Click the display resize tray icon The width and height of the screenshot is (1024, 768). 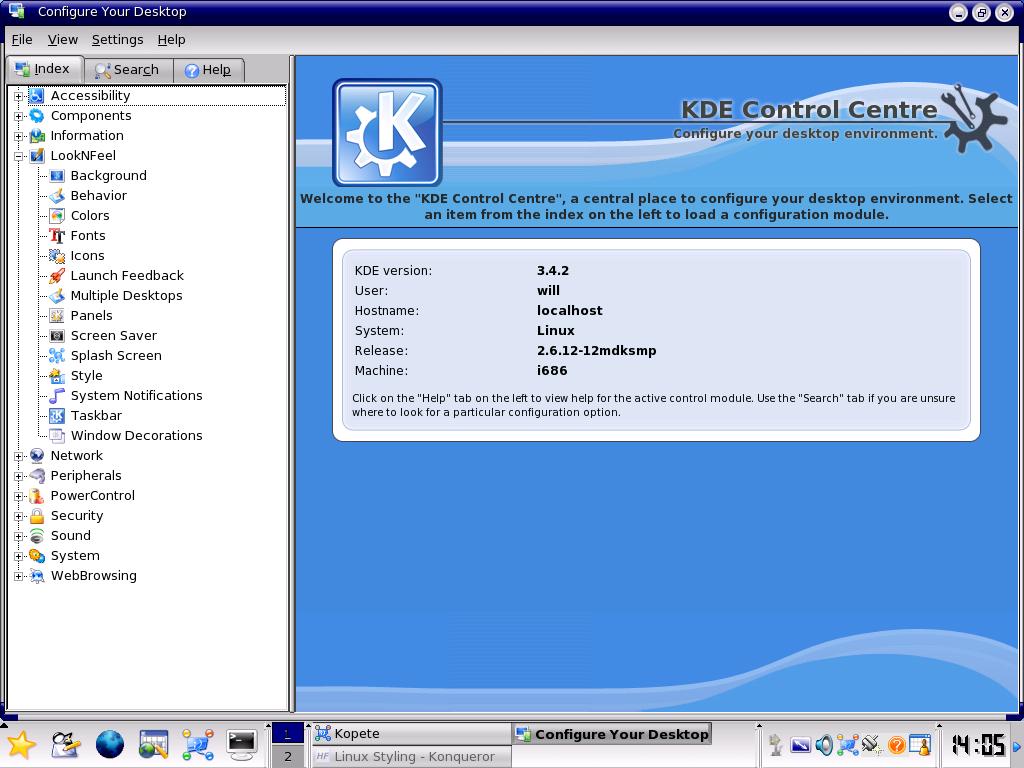point(800,744)
